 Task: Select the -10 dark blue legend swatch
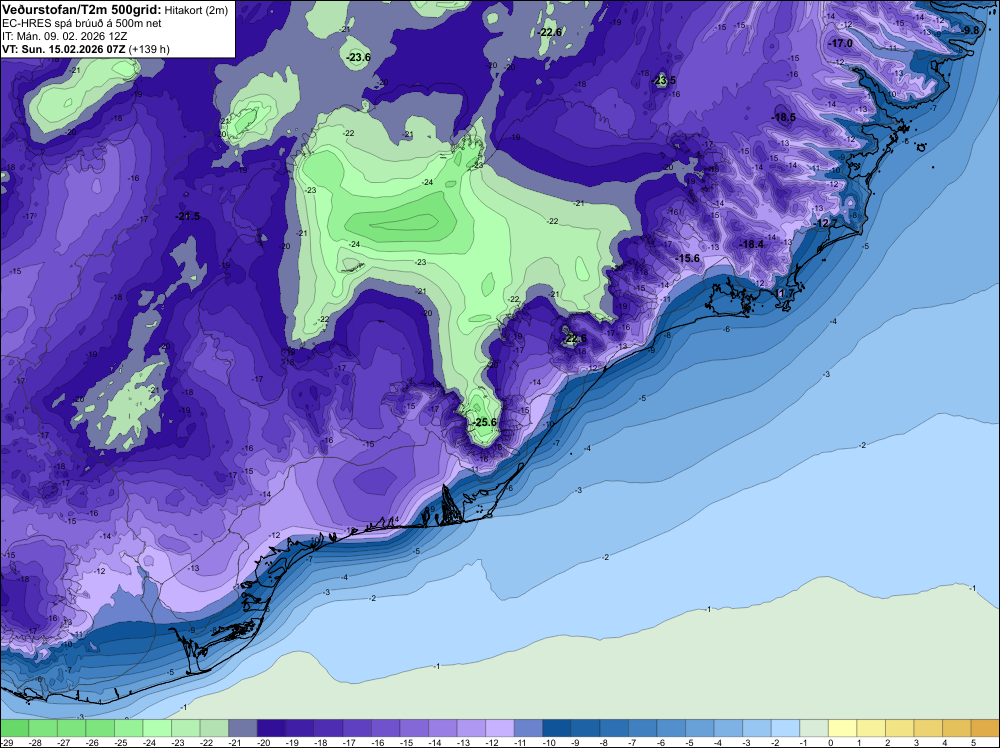(557, 728)
